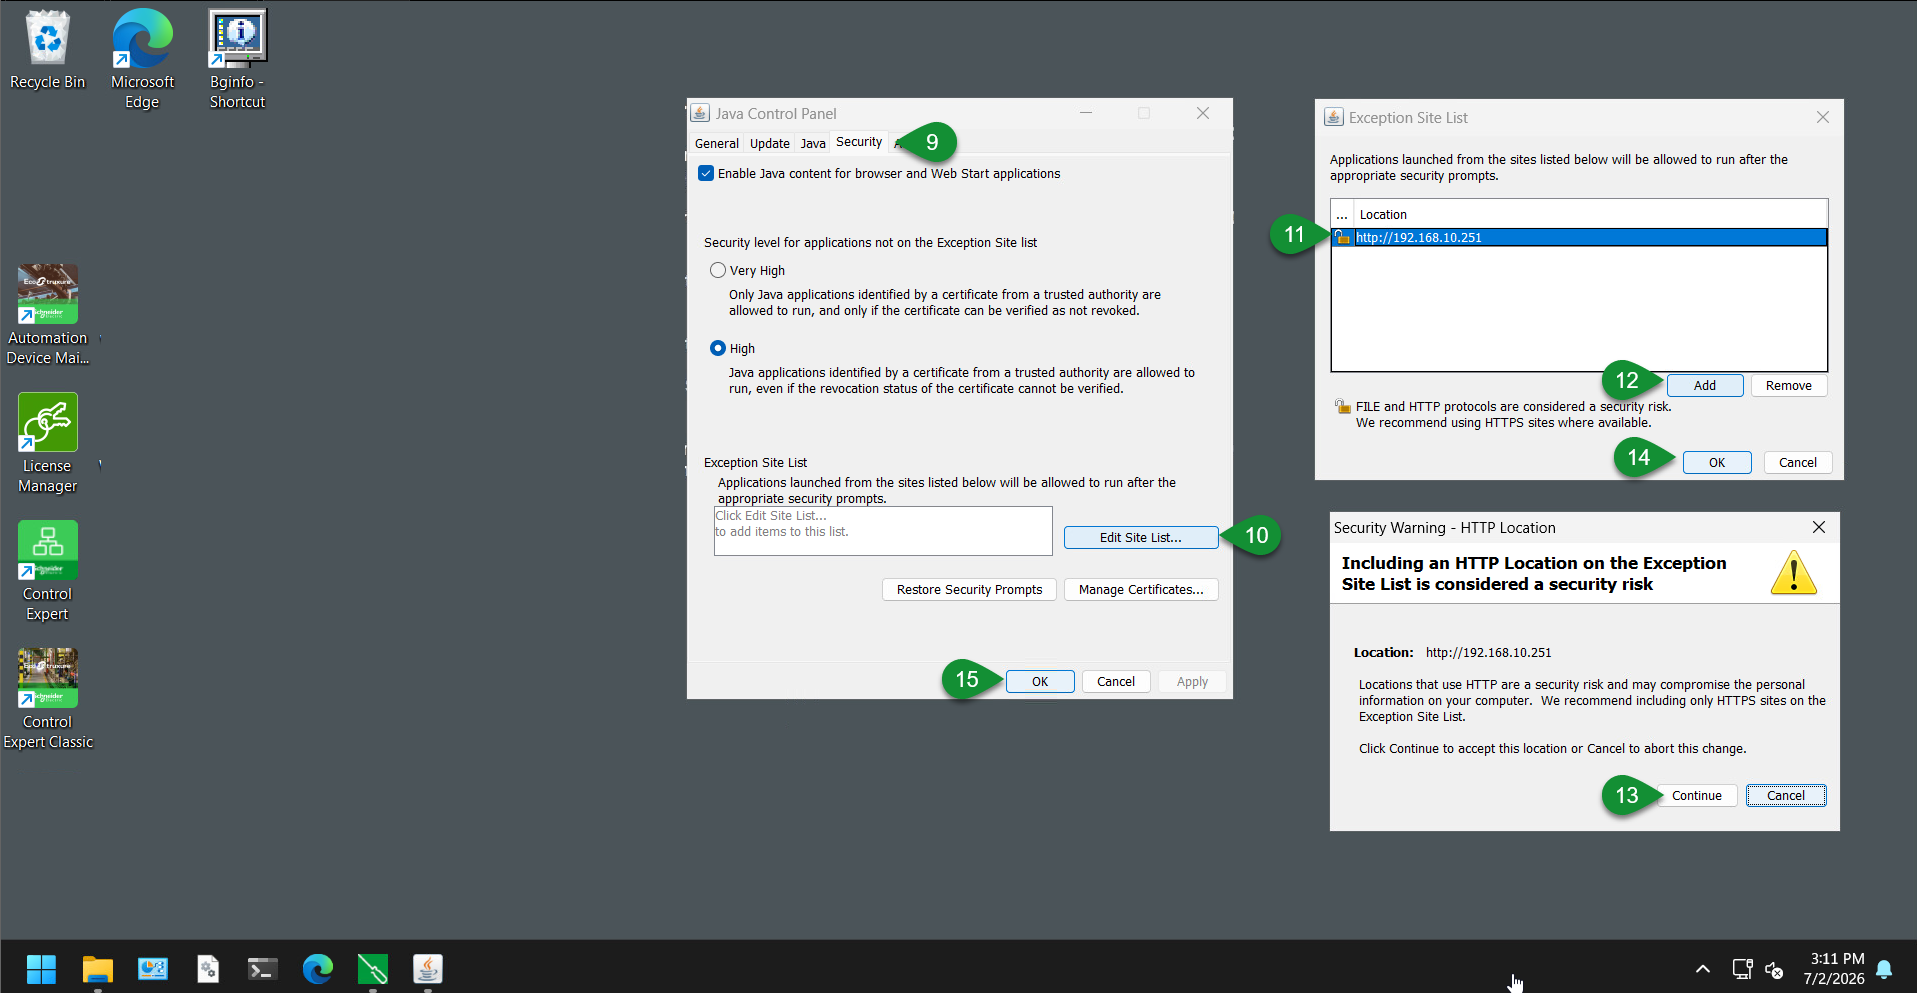Click the Java icon in the taskbar
The height and width of the screenshot is (993, 1917).
coord(428,968)
